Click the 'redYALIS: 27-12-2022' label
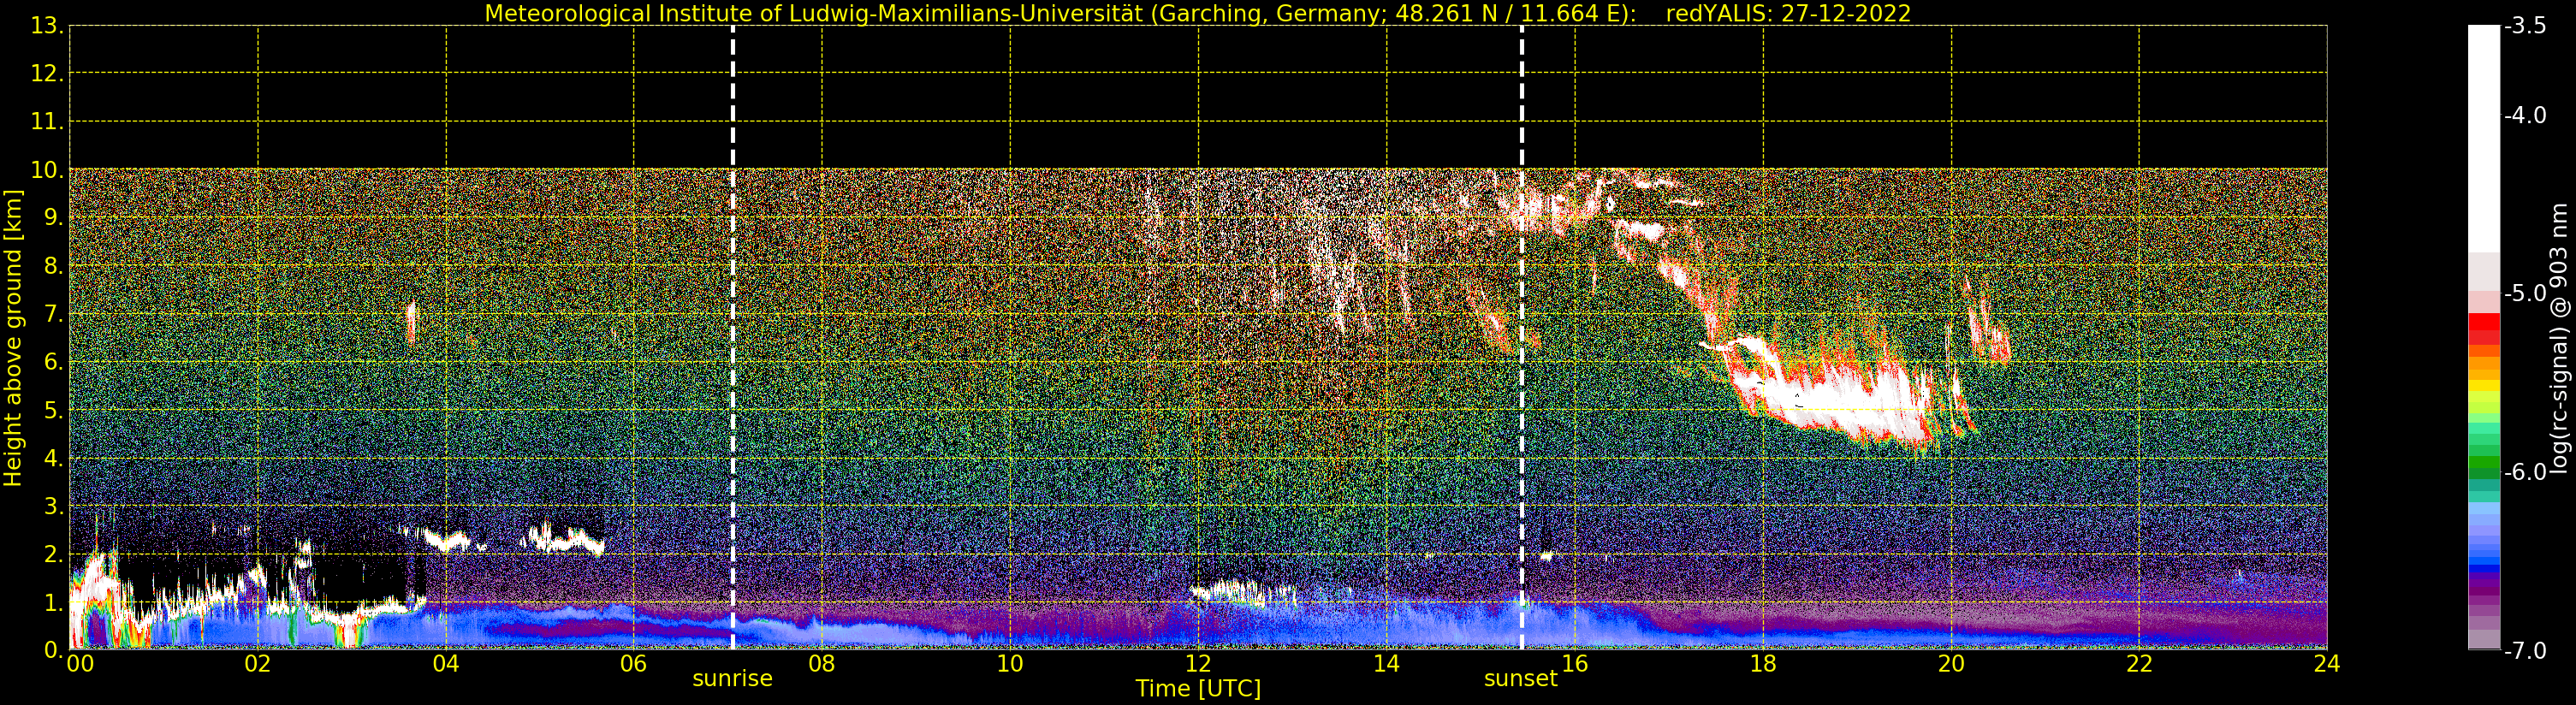Viewport: 2576px width, 705px height. click(1788, 14)
